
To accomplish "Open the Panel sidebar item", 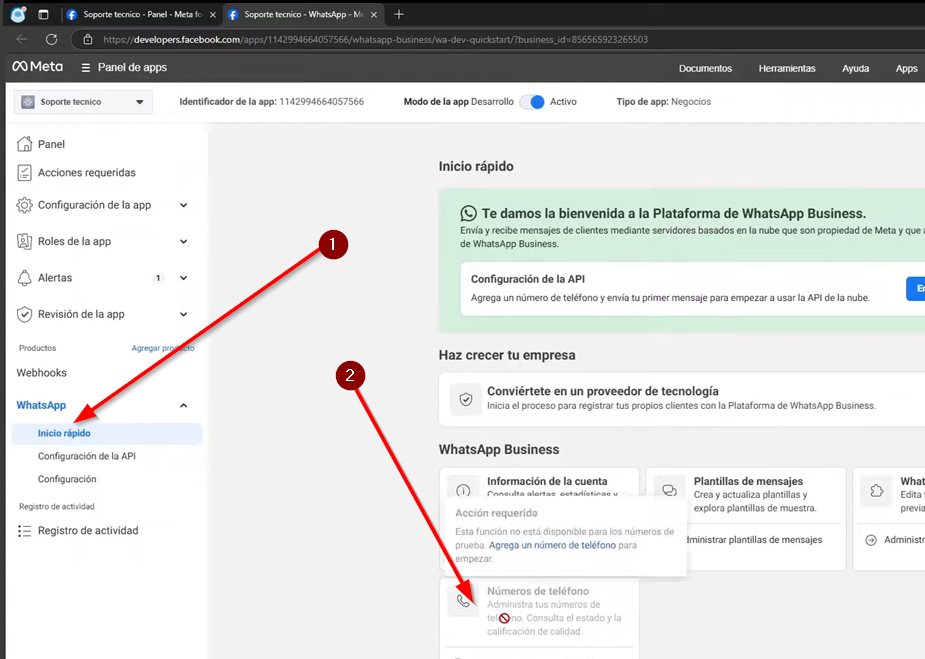I will click(51, 144).
